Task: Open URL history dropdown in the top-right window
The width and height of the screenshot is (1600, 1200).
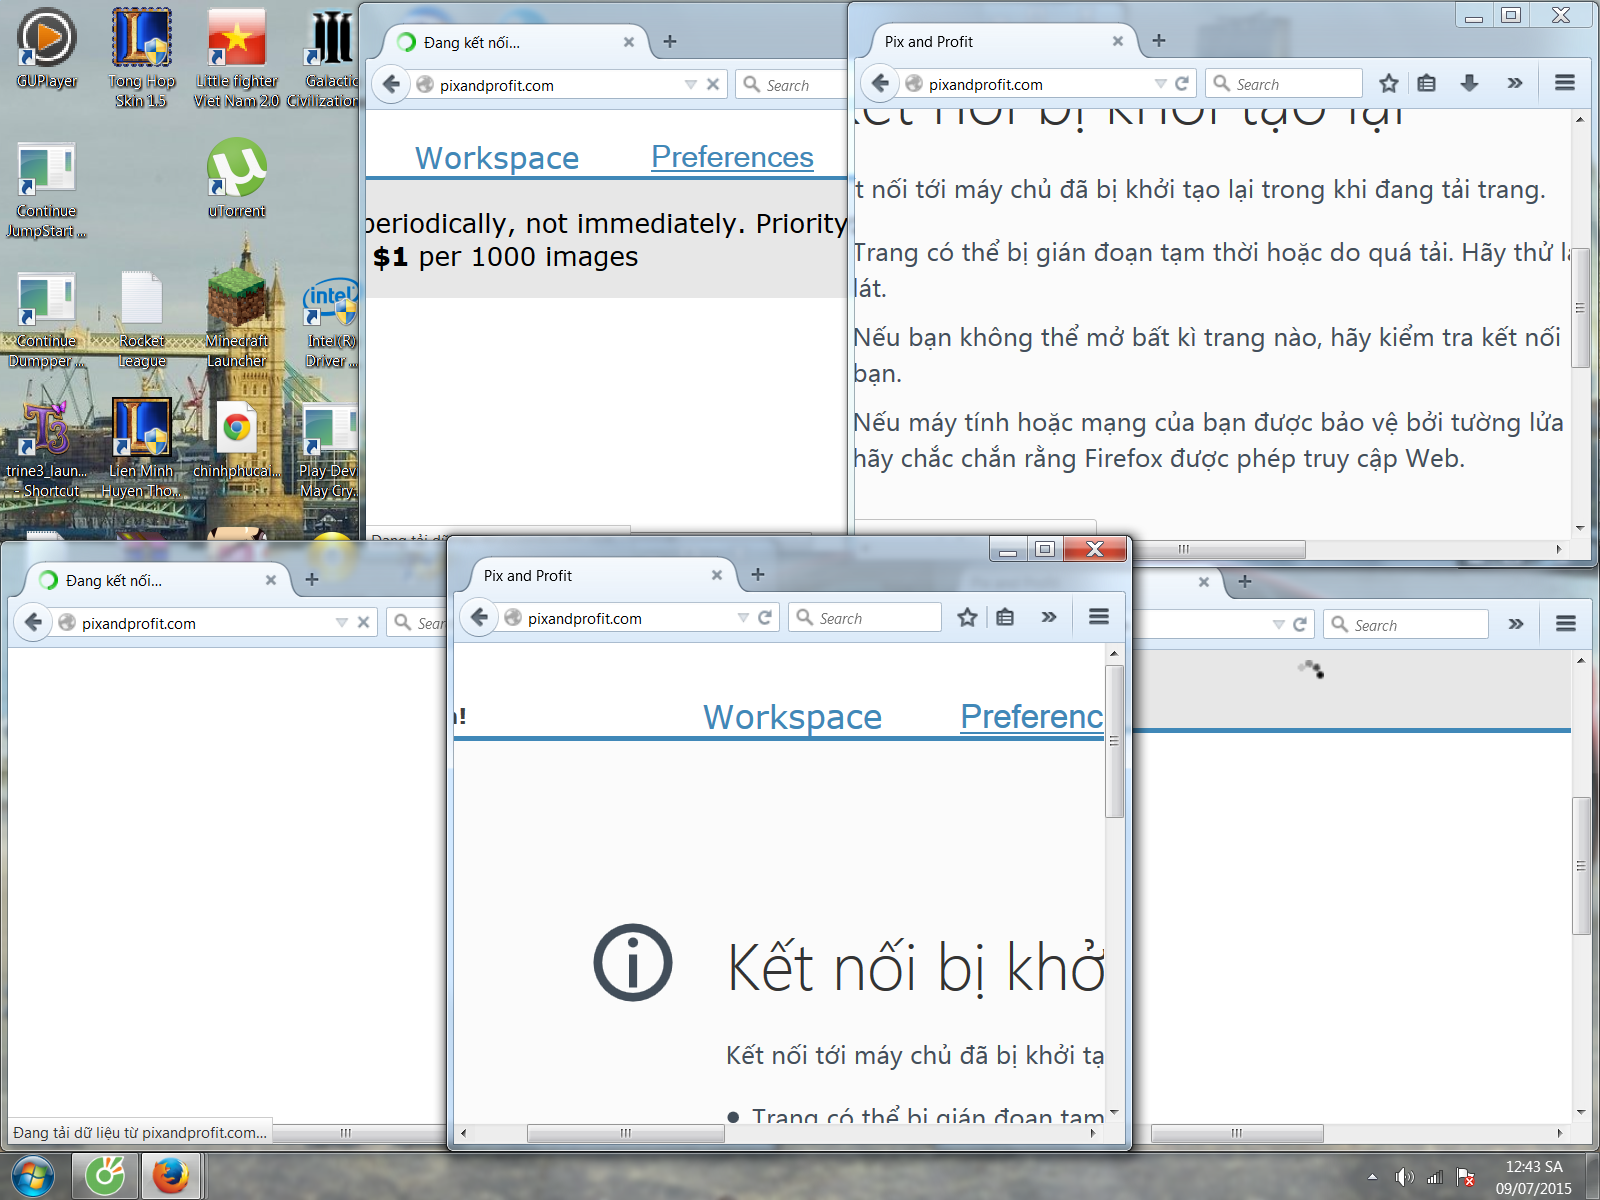Action: (x=1160, y=84)
